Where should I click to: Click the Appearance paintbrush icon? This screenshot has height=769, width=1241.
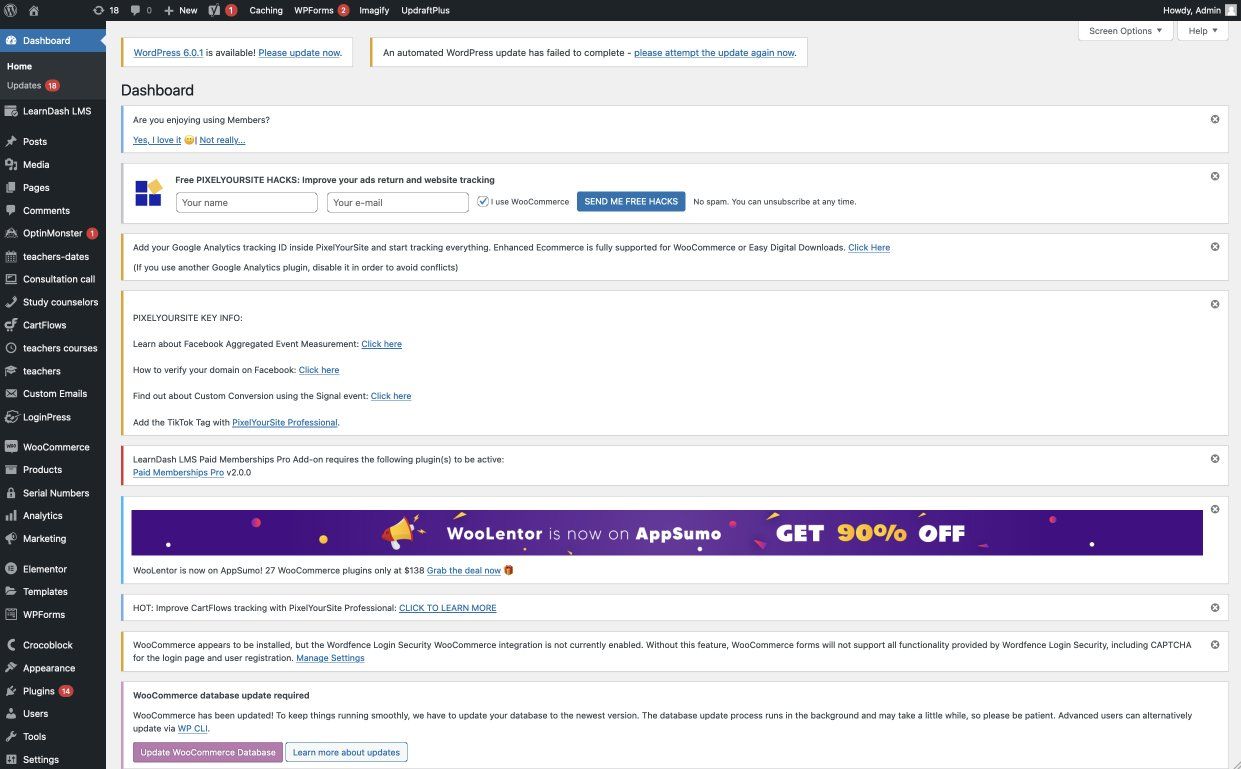click(11, 668)
